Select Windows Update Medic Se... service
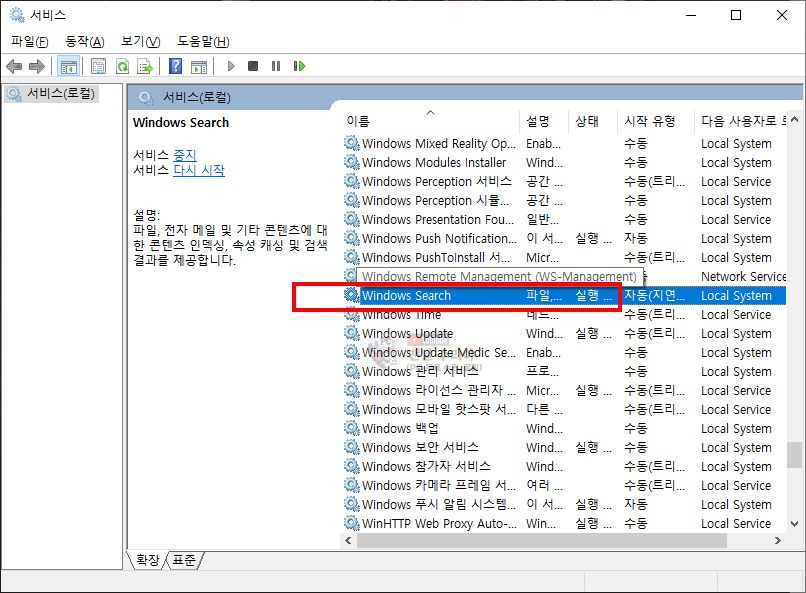 (x=564, y=353)
